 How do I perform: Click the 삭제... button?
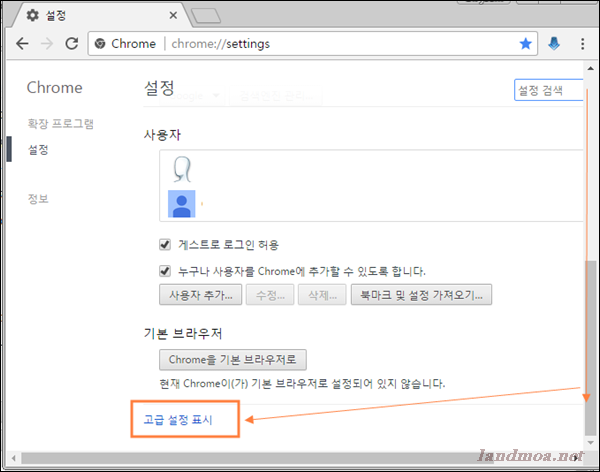click(x=322, y=294)
